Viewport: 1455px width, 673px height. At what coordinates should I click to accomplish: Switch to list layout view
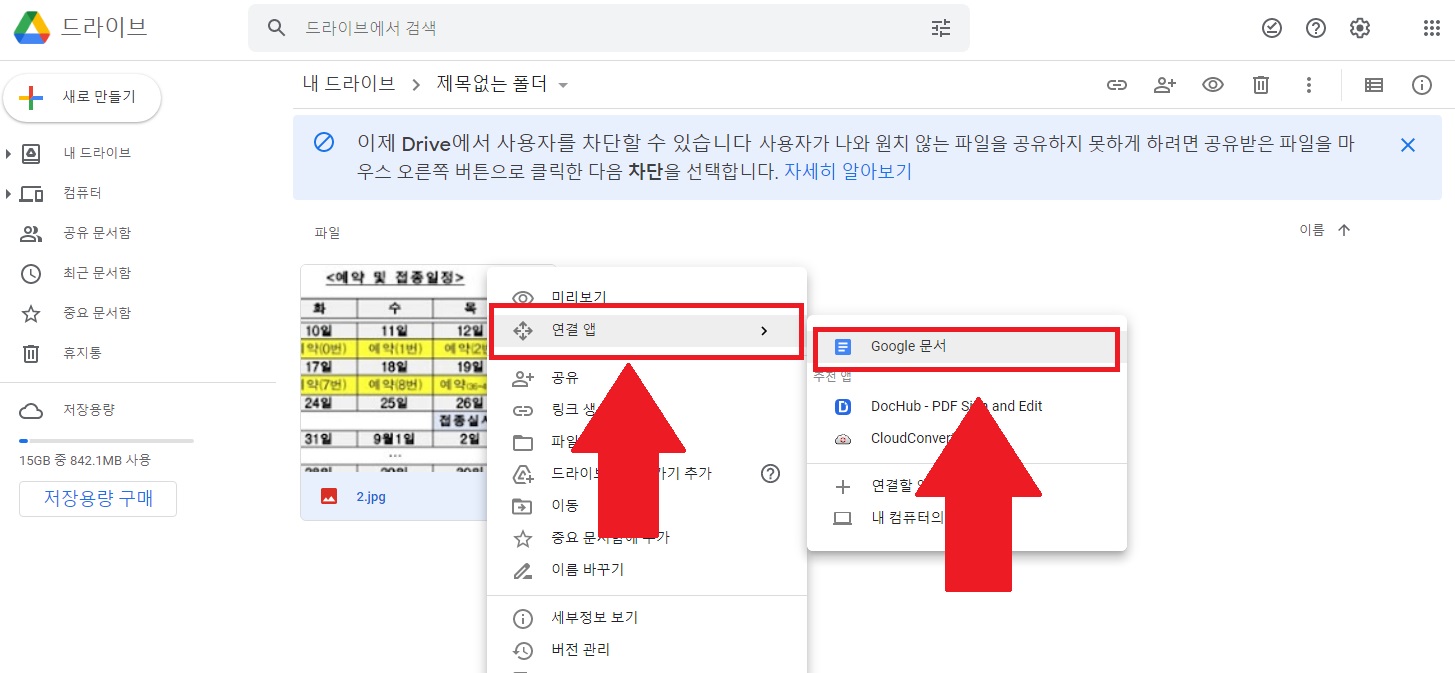(x=1374, y=85)
